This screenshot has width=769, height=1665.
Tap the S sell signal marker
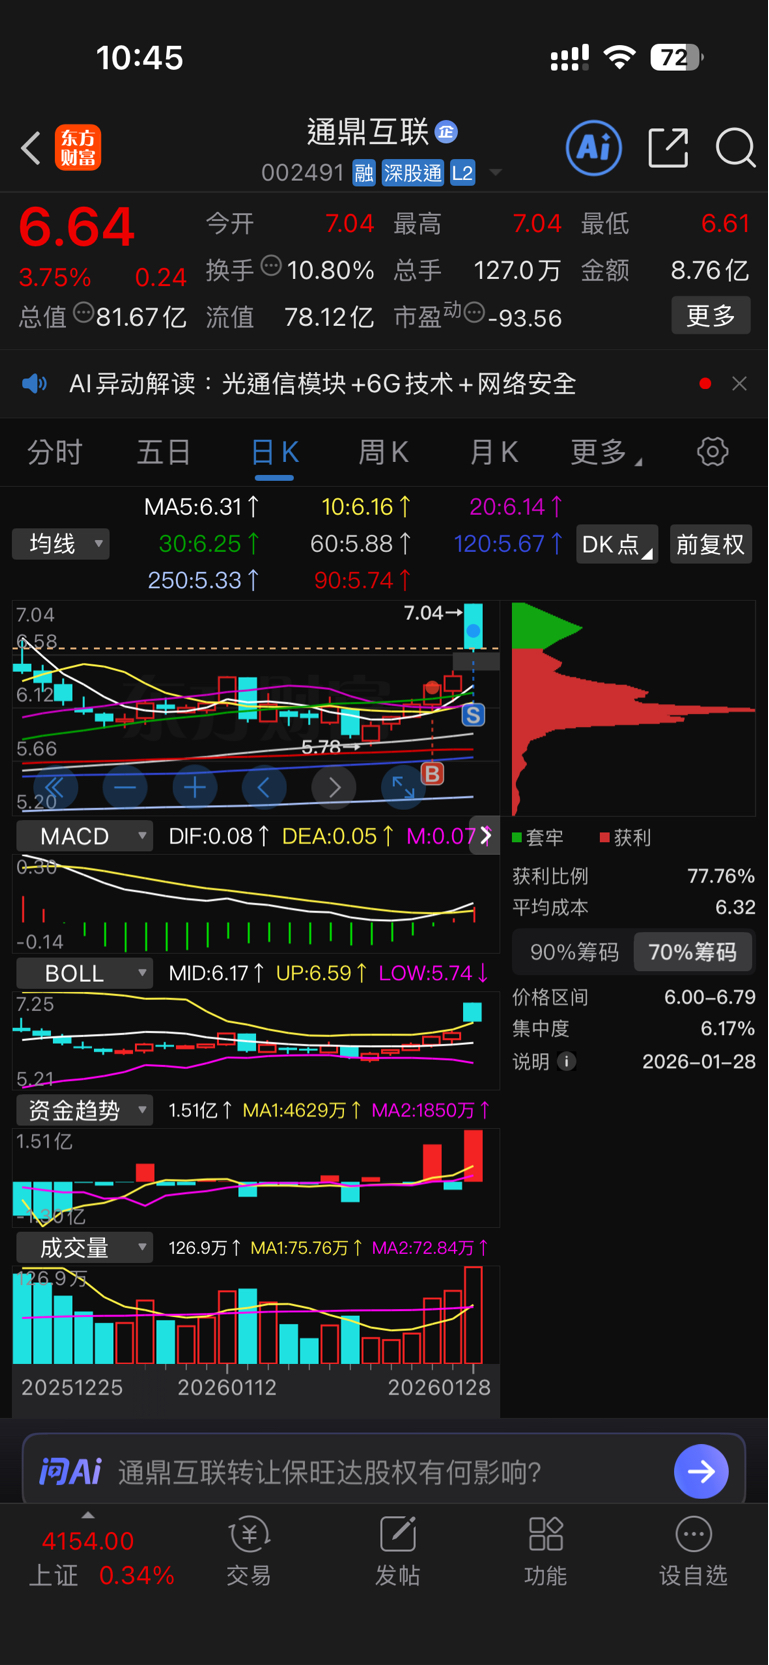(473, 715)
